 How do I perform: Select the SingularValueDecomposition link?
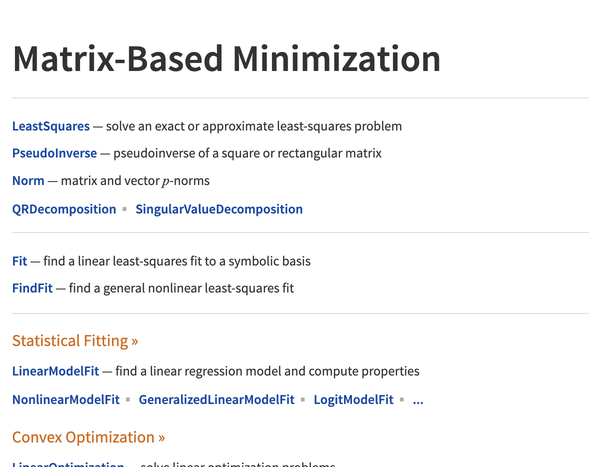219,209
